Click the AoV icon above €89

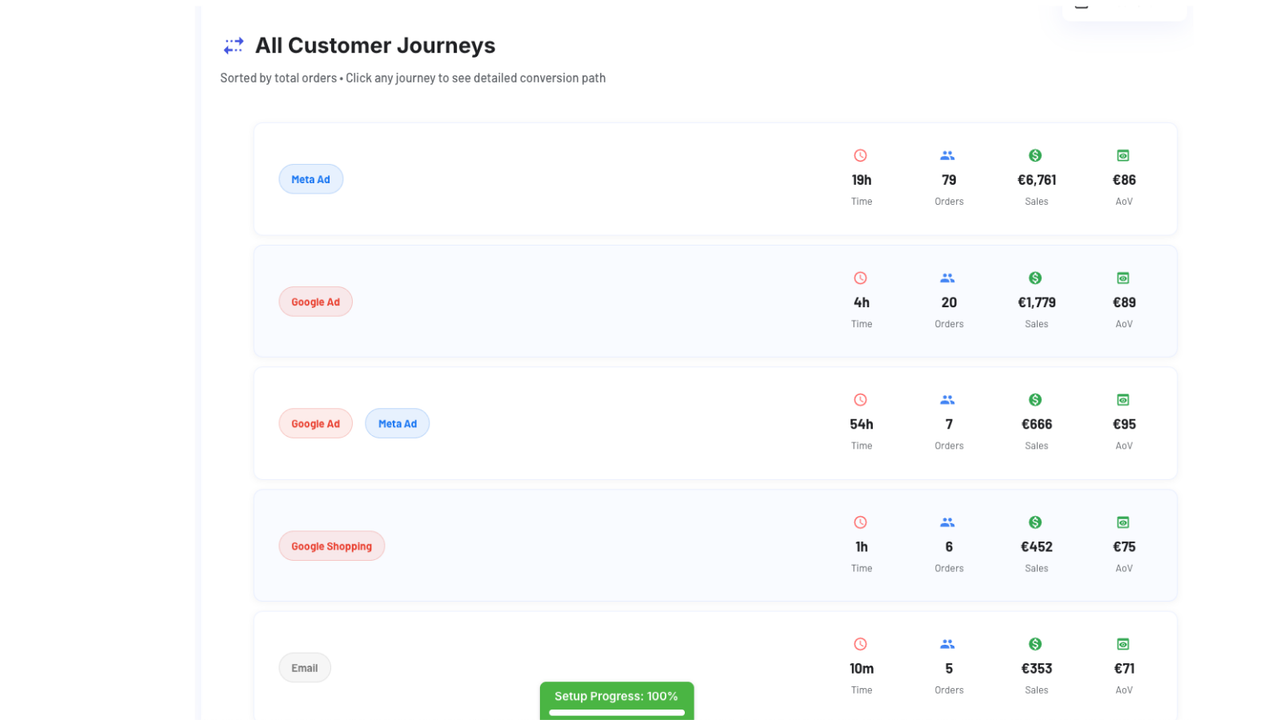1123,278
